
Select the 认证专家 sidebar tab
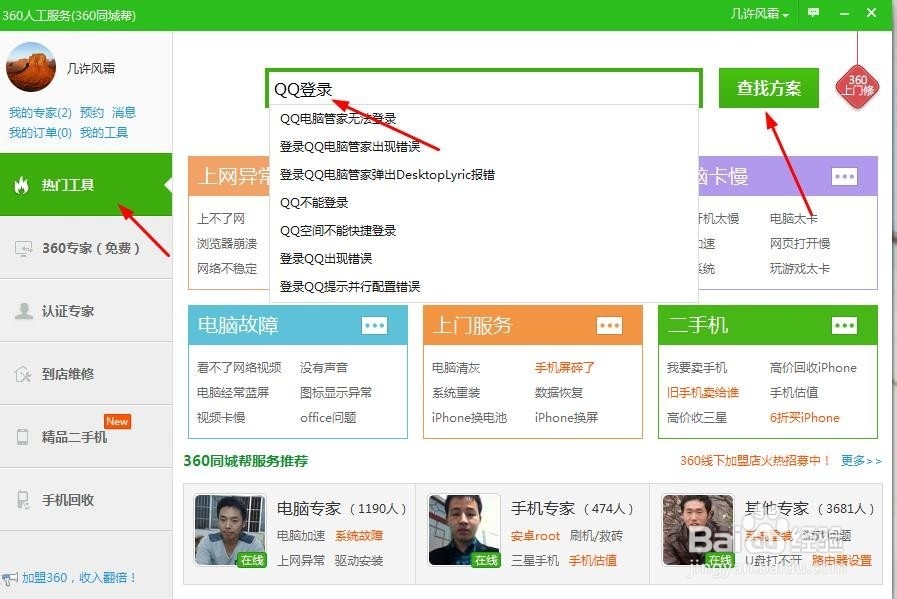coord(86,311)
